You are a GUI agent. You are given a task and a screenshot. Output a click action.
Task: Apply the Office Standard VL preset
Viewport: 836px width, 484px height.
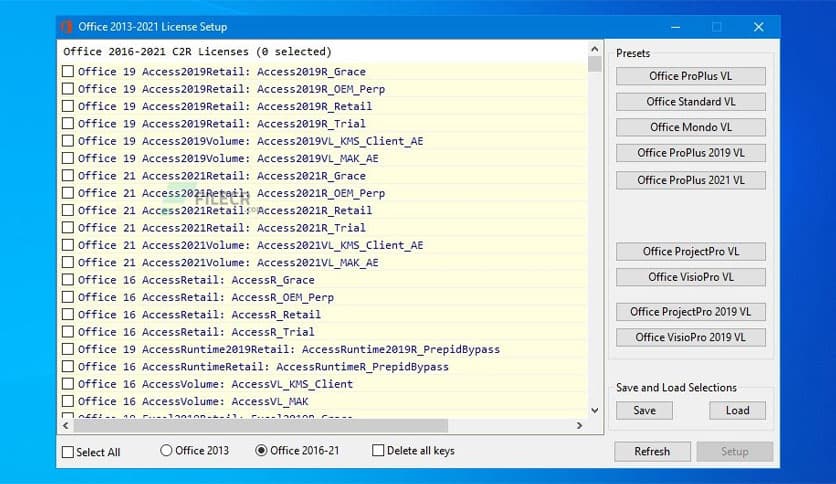(690, 102)
